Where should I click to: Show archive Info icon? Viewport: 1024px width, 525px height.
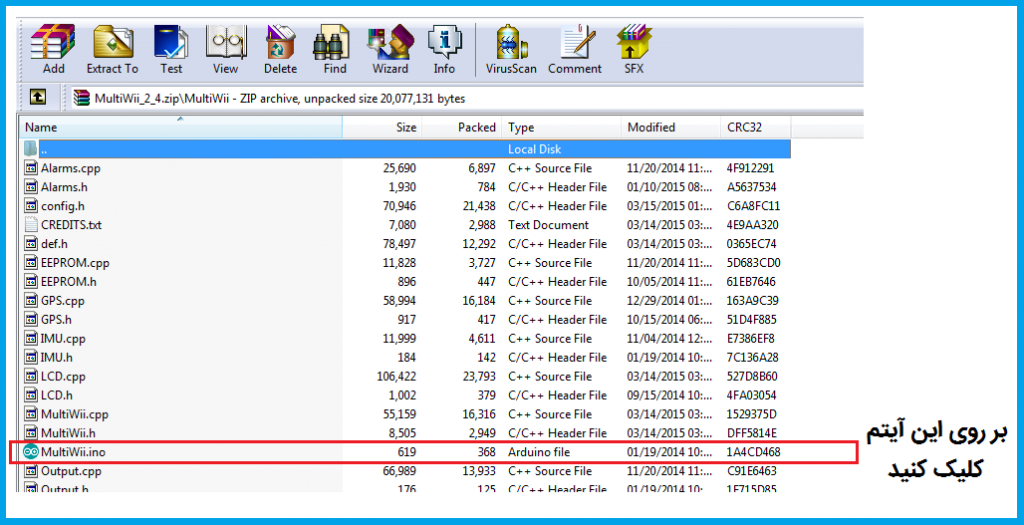[444, 42]
